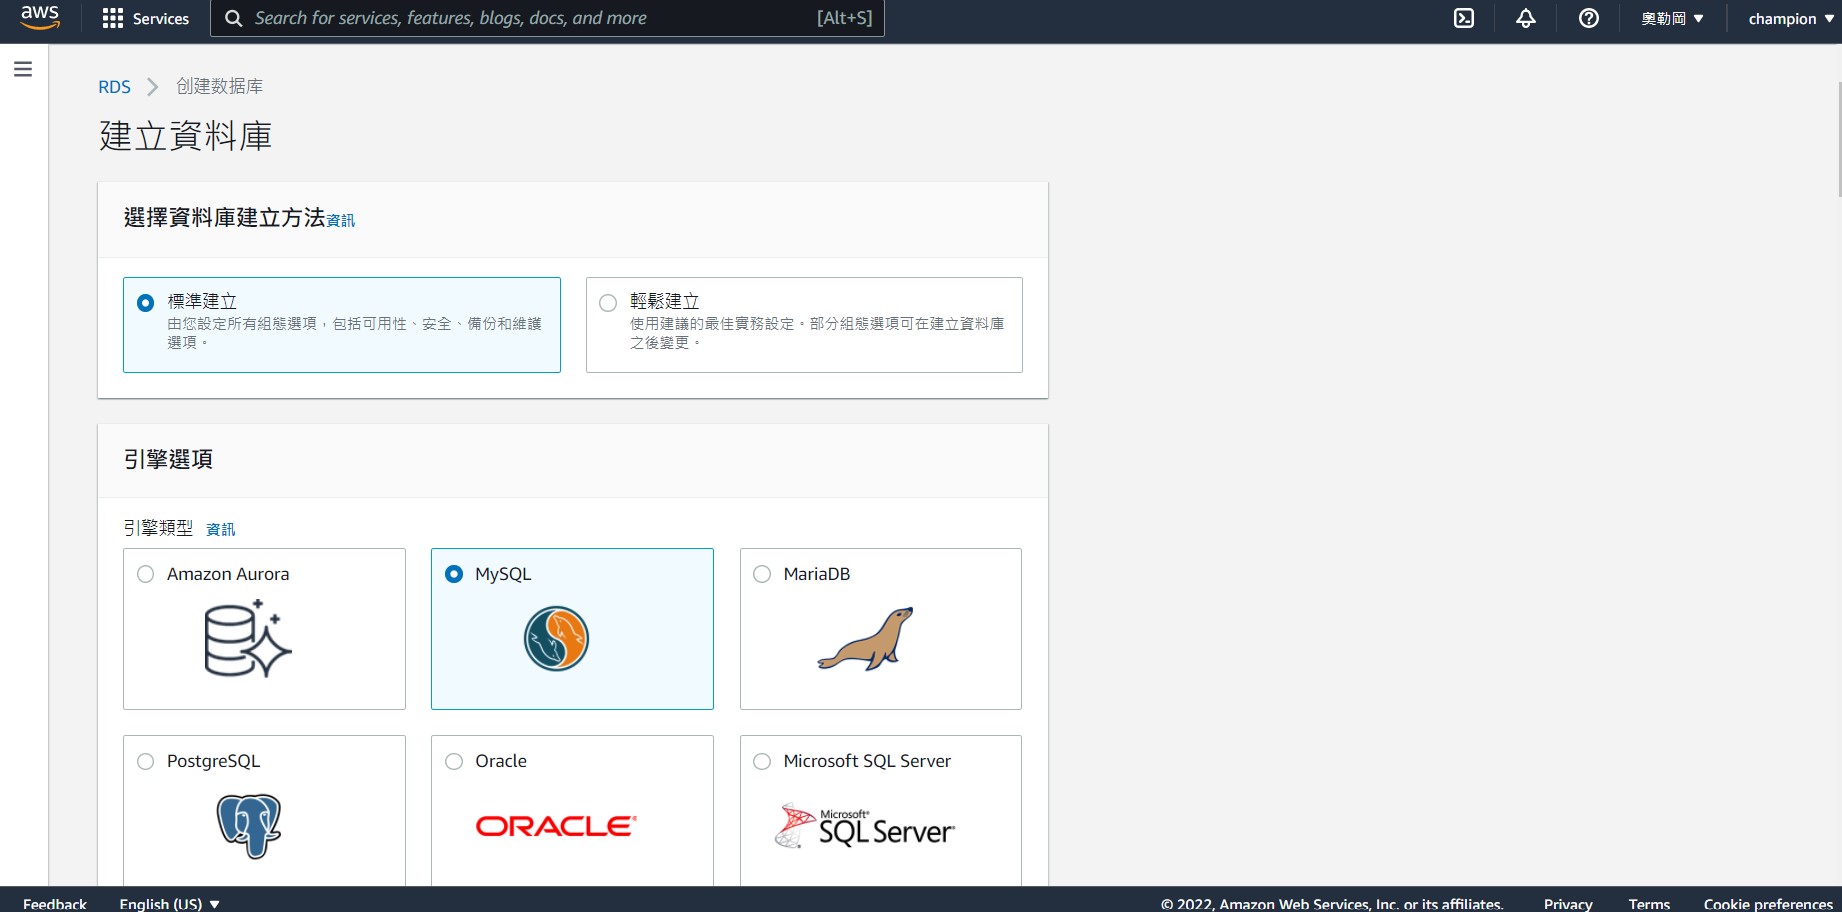1842x912 pixels.
Task: Open the Terms link
Action: [x=1649, y=903]
